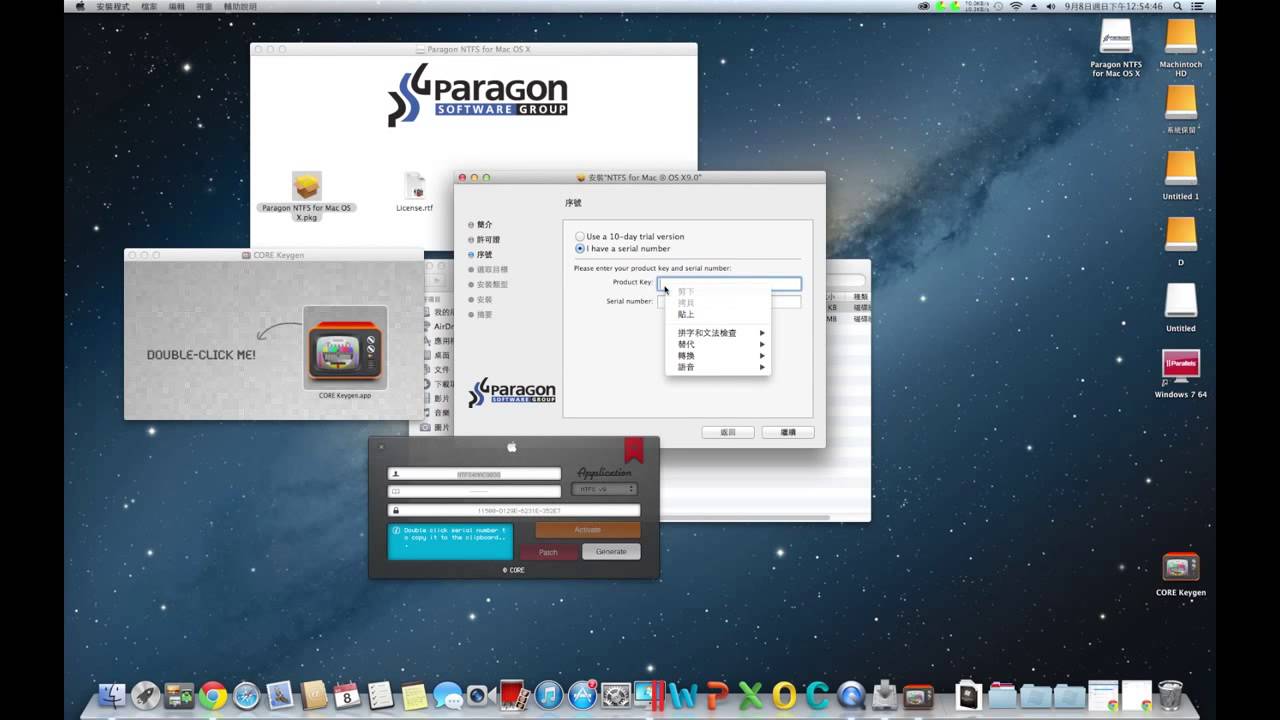Screen dimensions: 1280x720
Task: Open the NTFS v9 application dropdown
Action: click(x=604, y=489)
